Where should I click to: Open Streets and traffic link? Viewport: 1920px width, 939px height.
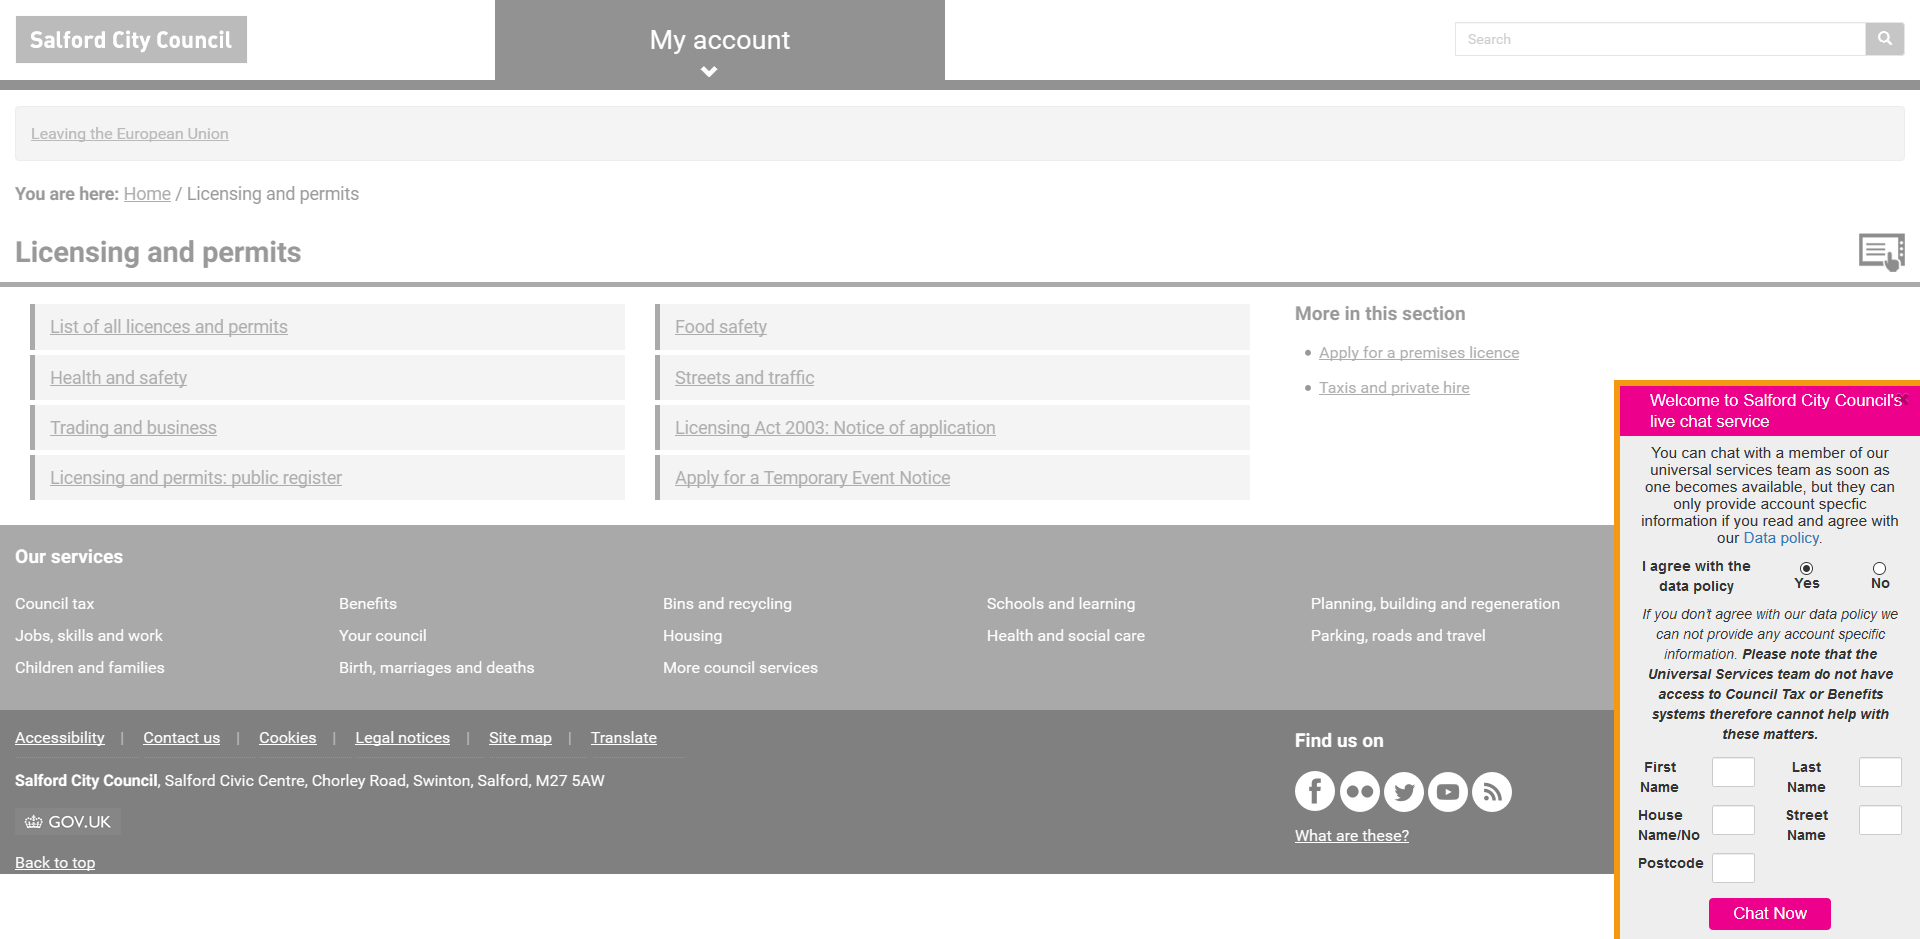pyautogui.click(x=744, y=378)
